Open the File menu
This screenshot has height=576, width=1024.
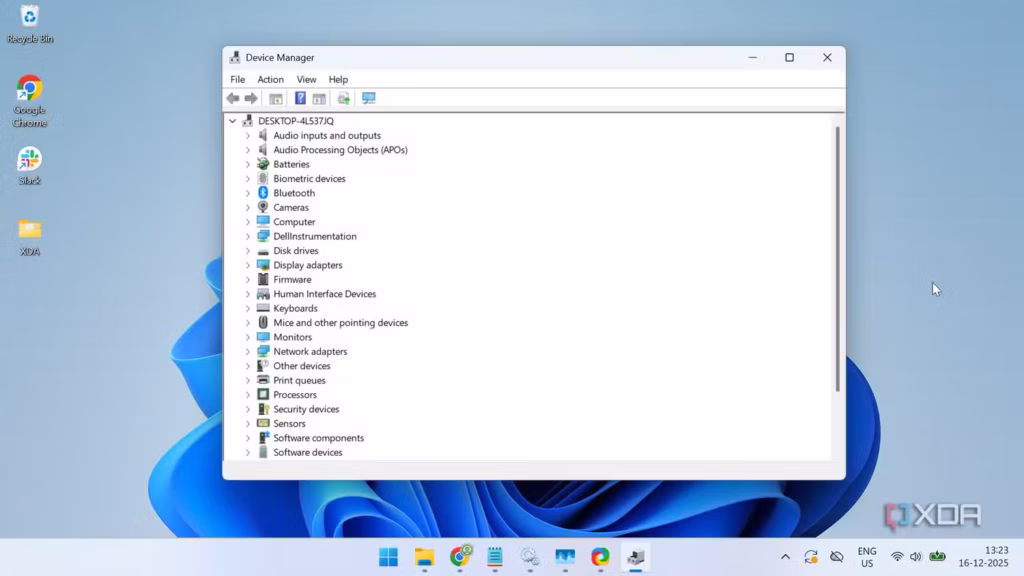[x=238, y=79]
